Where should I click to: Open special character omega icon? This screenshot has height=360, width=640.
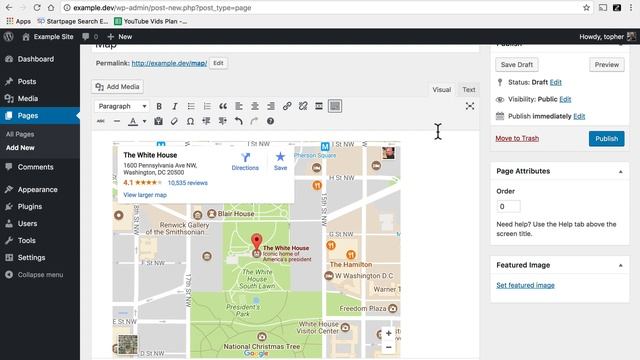click(x=190, y=121)
